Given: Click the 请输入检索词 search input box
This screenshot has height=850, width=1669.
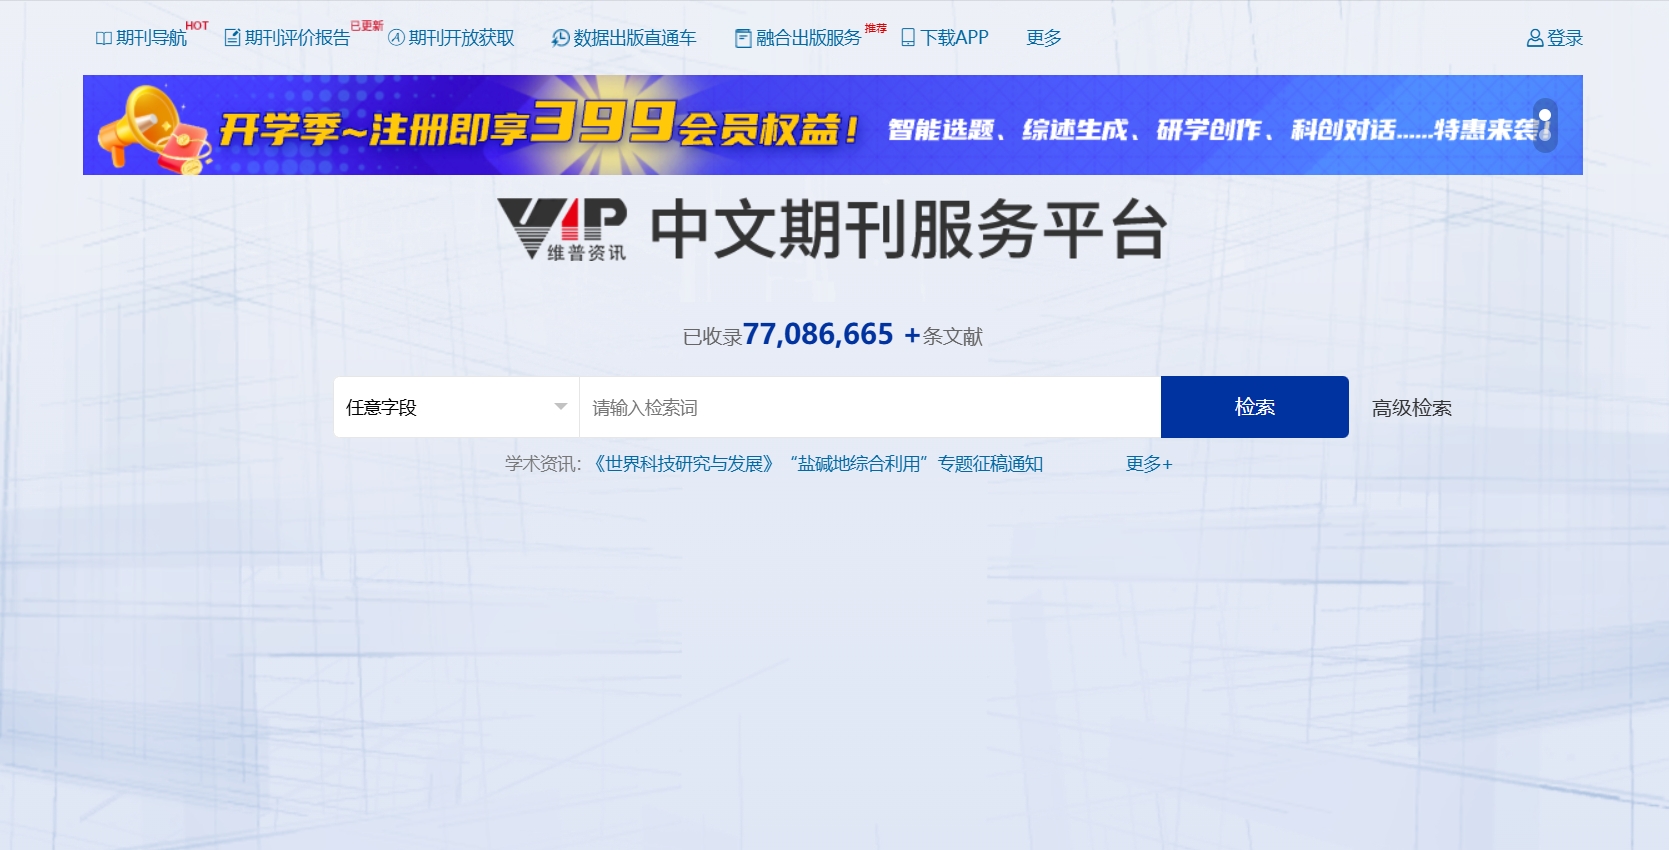Looking at the screenshot, I should (870, 407).
